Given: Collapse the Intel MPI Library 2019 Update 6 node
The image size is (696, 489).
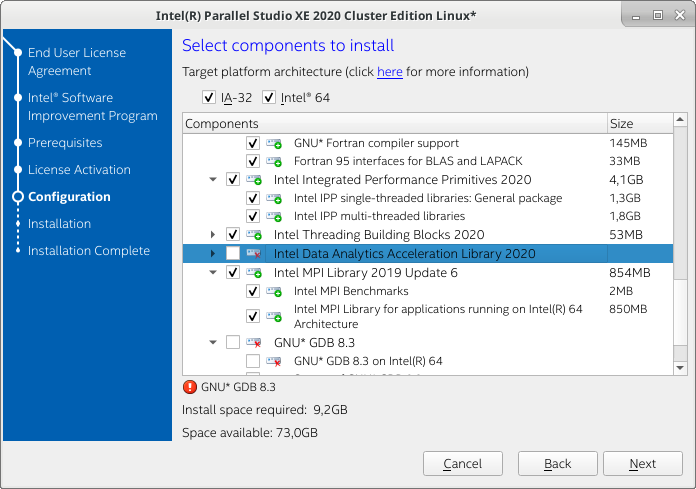Looking at the screenshot, I should [x=213, y=272].
